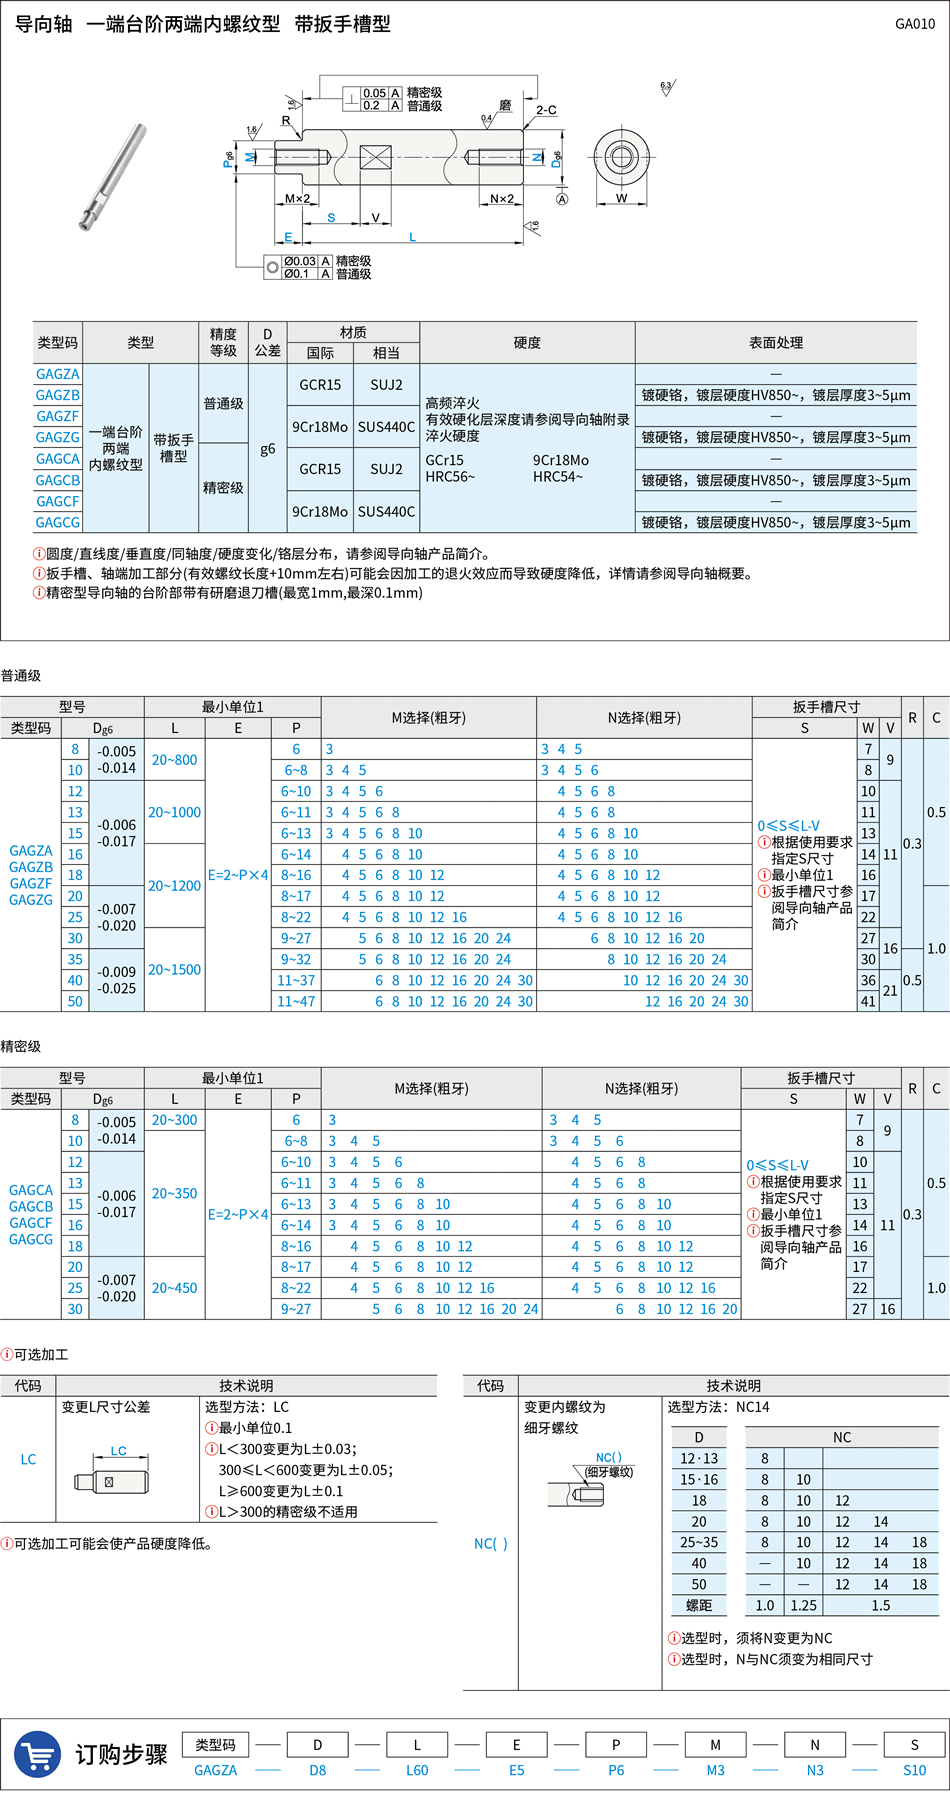Screen dimensions: 950x1797
Task: Open the GAGZB link in the material table
Action: [x=58, y=395]
